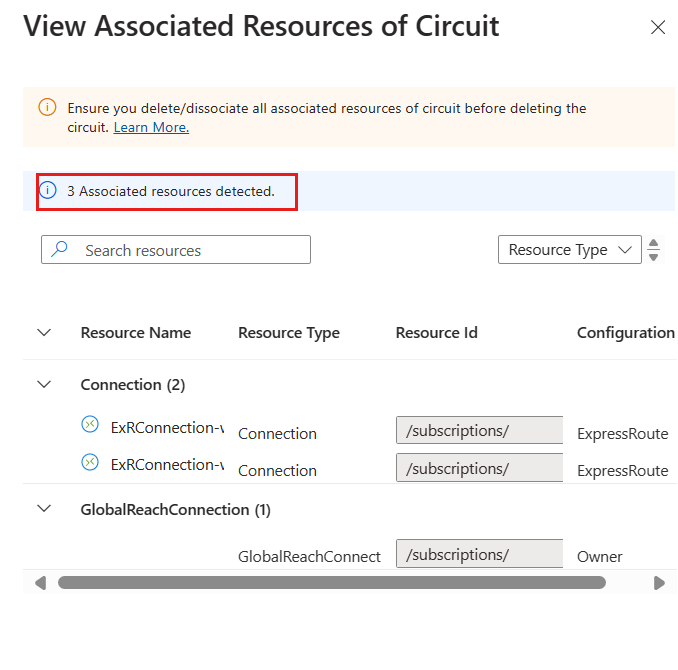This screenshot has width=678, height=670.
Task: Close the View Associated Resources panel
Action: [x=658, y=28]
